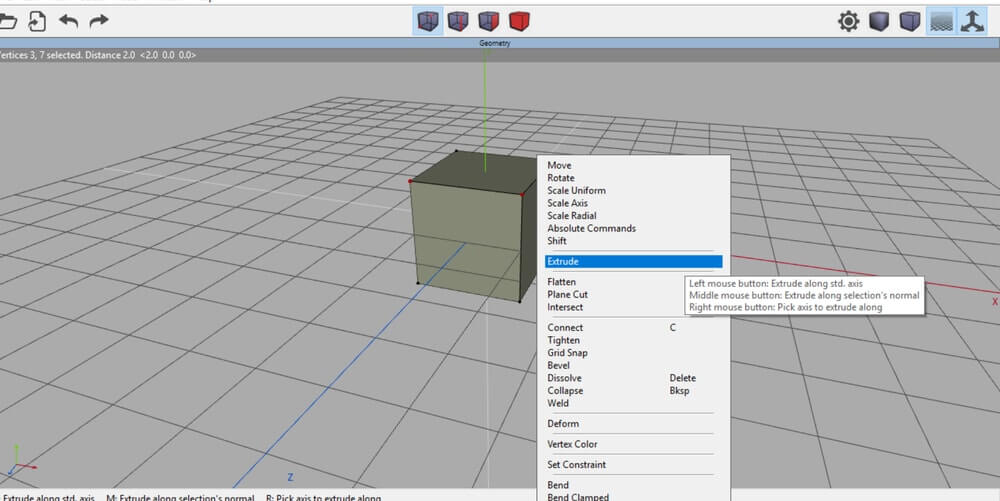Click the Redo arrow icon
This screenshot has width=1000, height=501.
pos(98,20)
